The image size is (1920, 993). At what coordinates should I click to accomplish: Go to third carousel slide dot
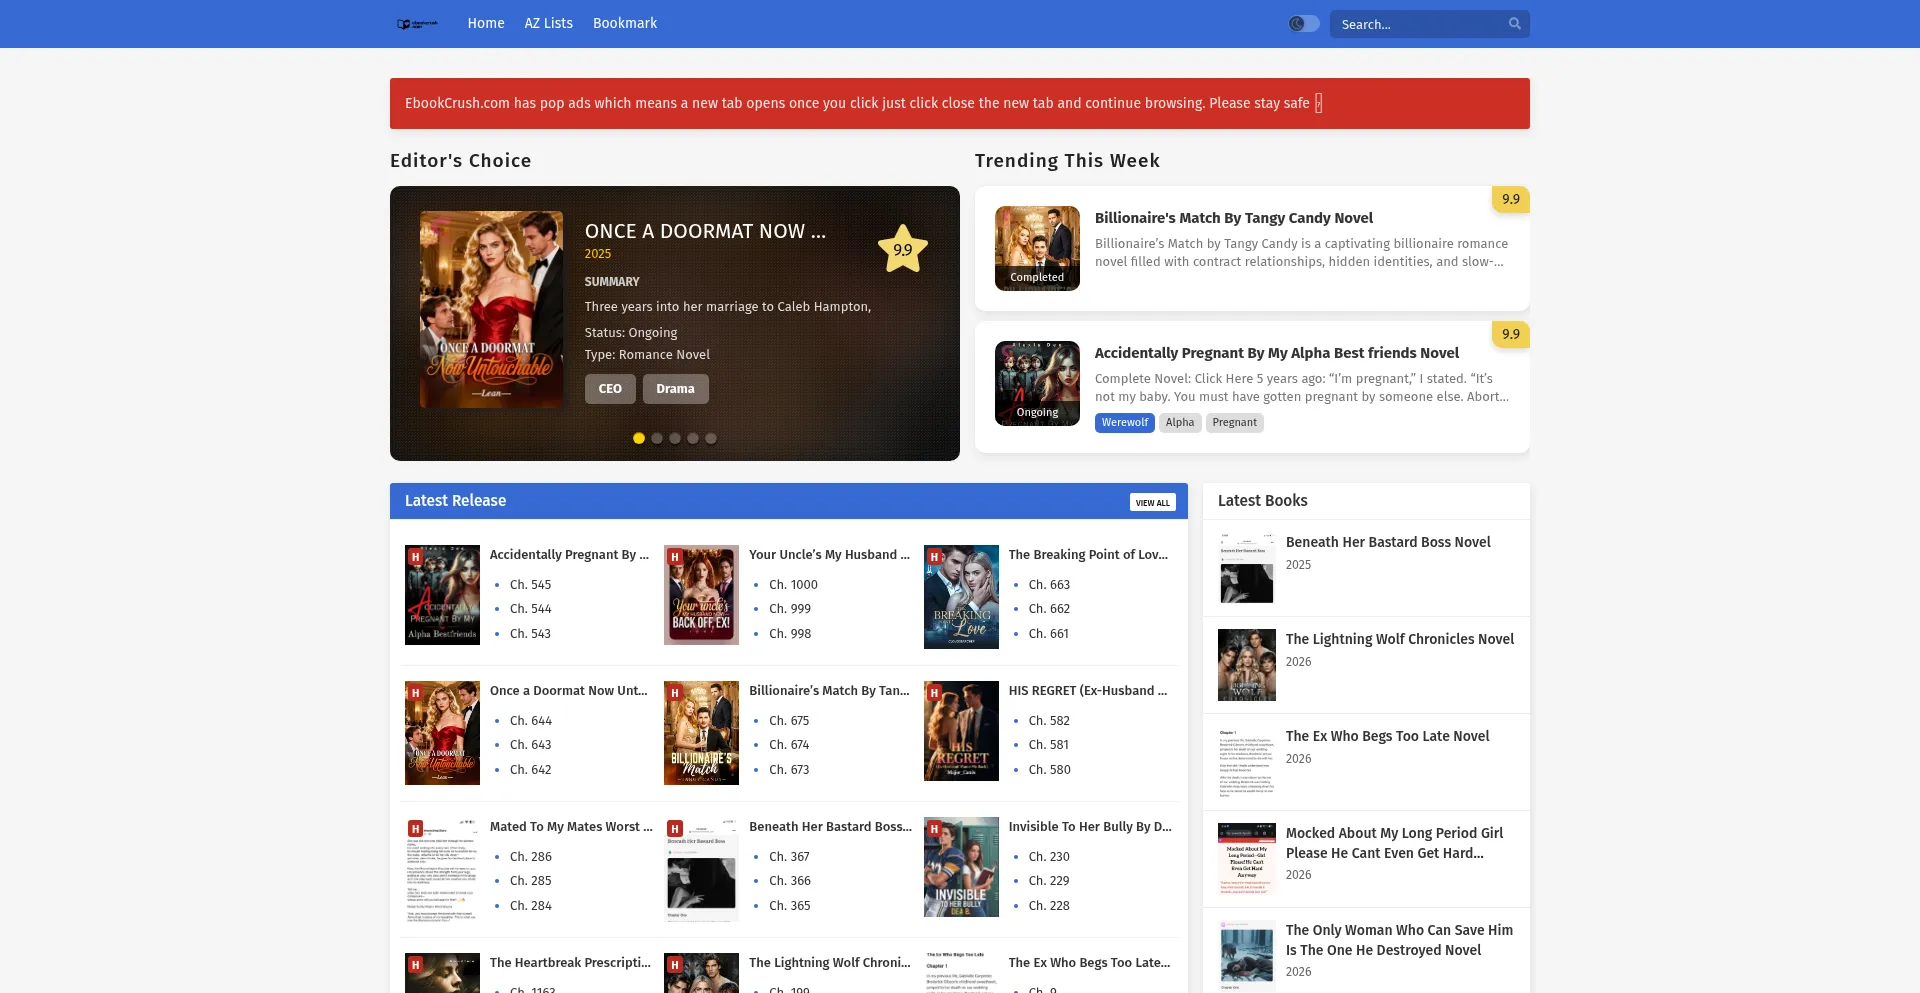click(x=675, y=438)
